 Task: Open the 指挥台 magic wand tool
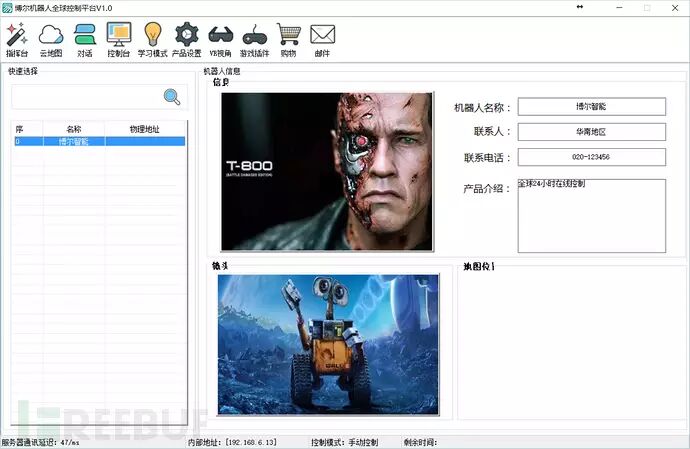[17, 40]
